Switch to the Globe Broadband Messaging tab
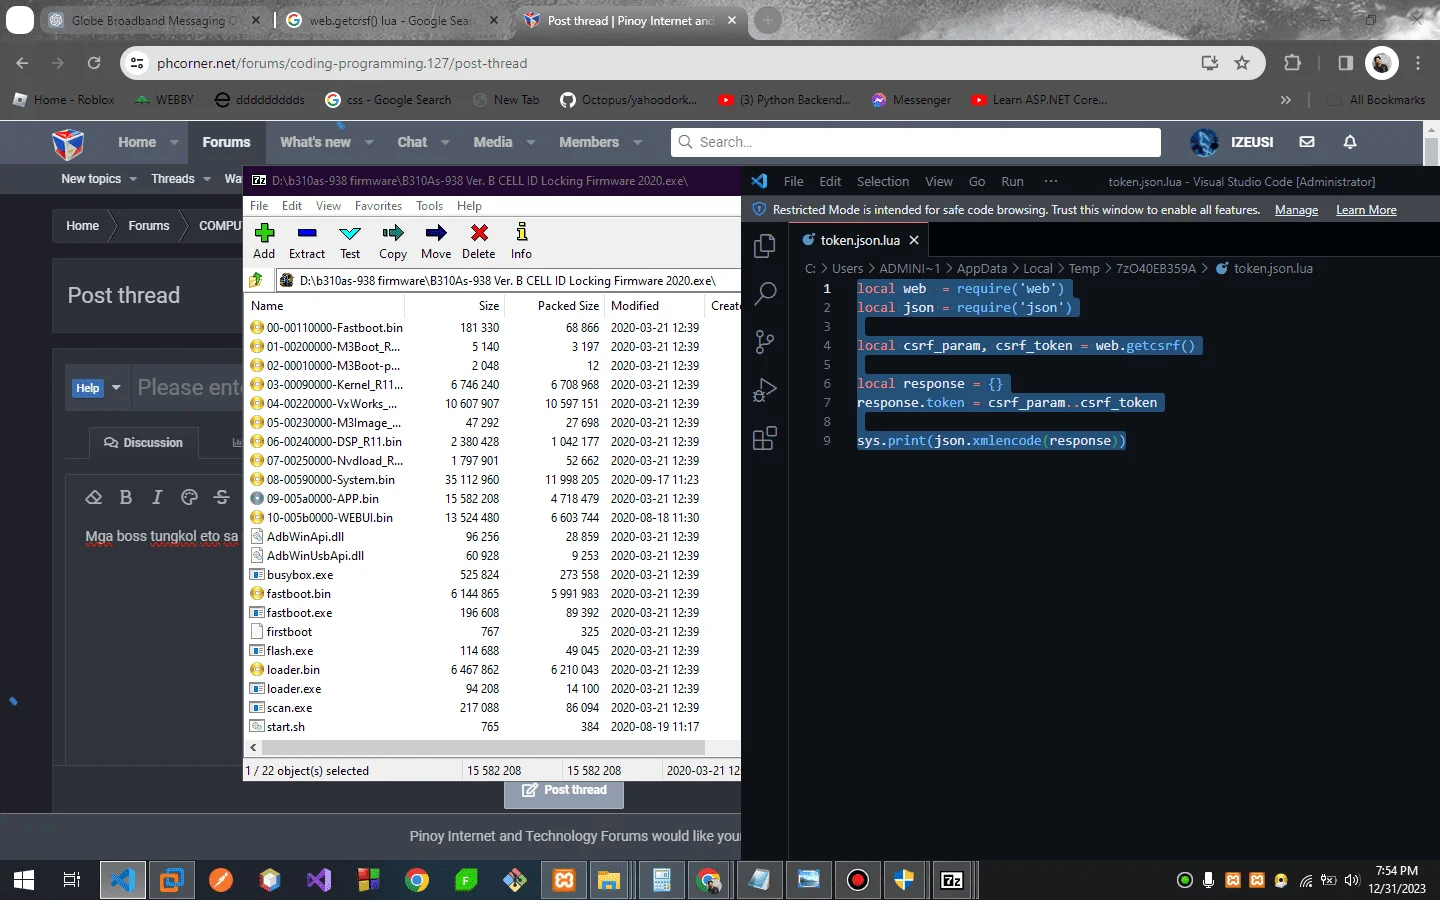Image resolution: width=1440 pixels, height=900 pixels. pyautogui.click(x=155, y=20)
